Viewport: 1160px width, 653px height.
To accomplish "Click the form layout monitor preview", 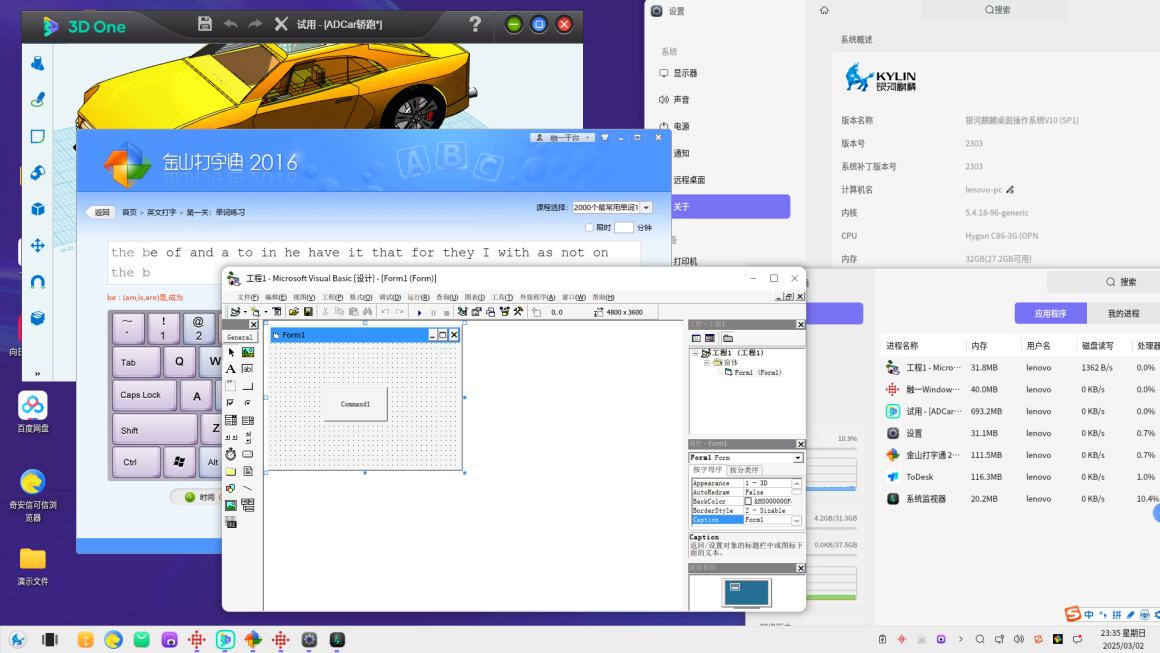I will pyautogui.click(x=746, y=592).
